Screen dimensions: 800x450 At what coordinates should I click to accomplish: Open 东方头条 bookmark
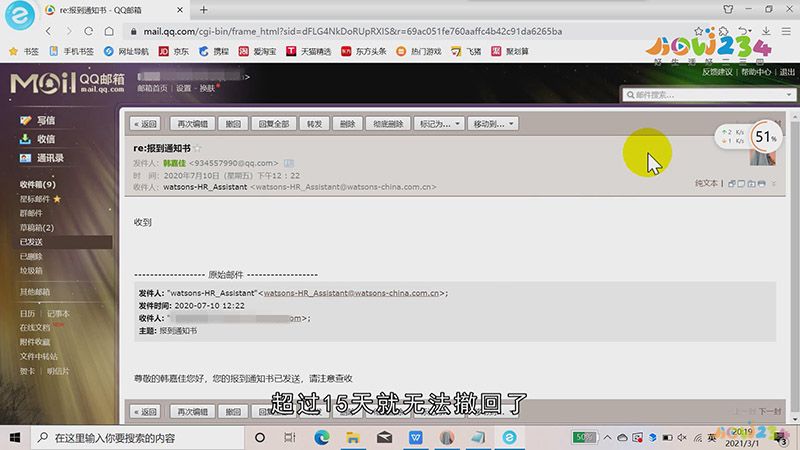coord(364,51)
